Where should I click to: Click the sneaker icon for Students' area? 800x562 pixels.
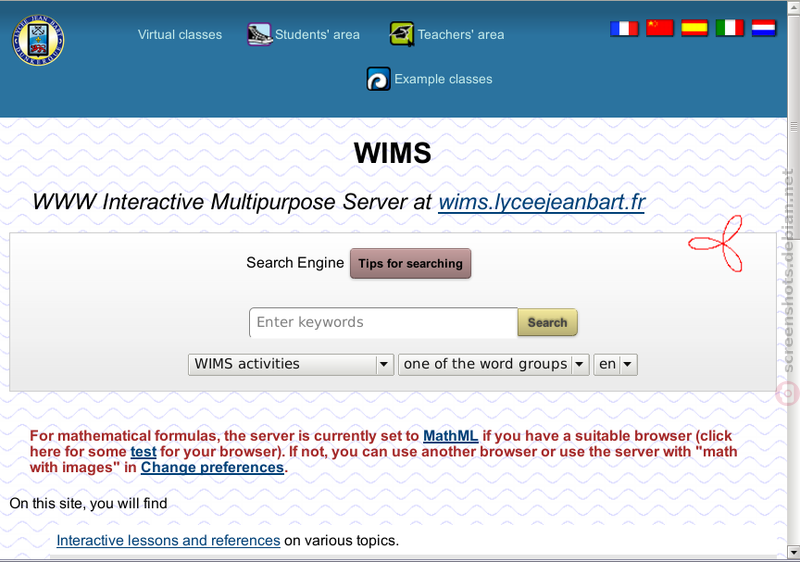260,35
